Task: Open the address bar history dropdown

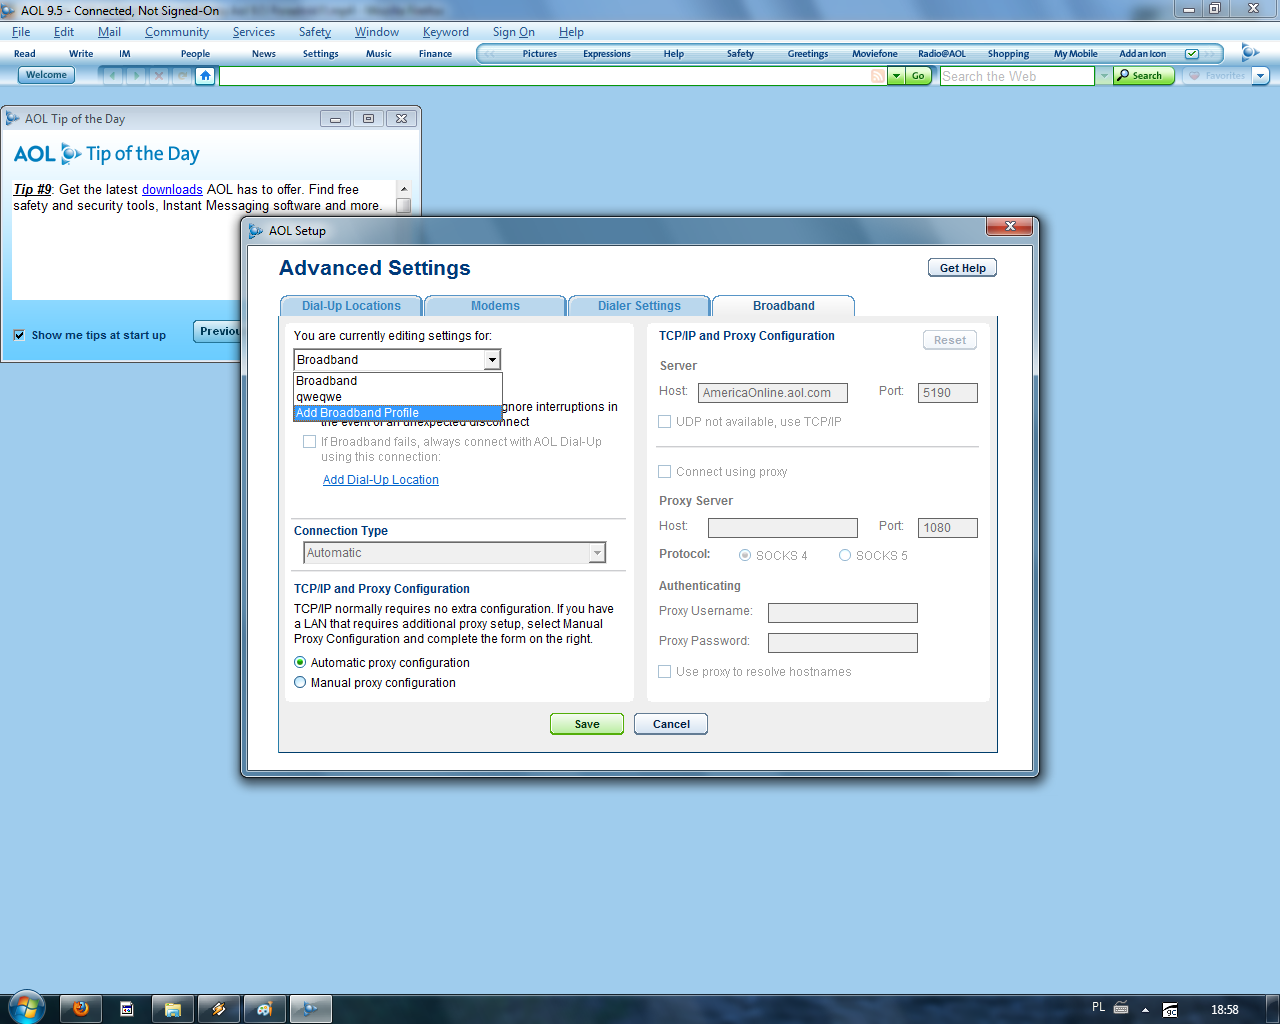Action: click(x=896, y=76)
